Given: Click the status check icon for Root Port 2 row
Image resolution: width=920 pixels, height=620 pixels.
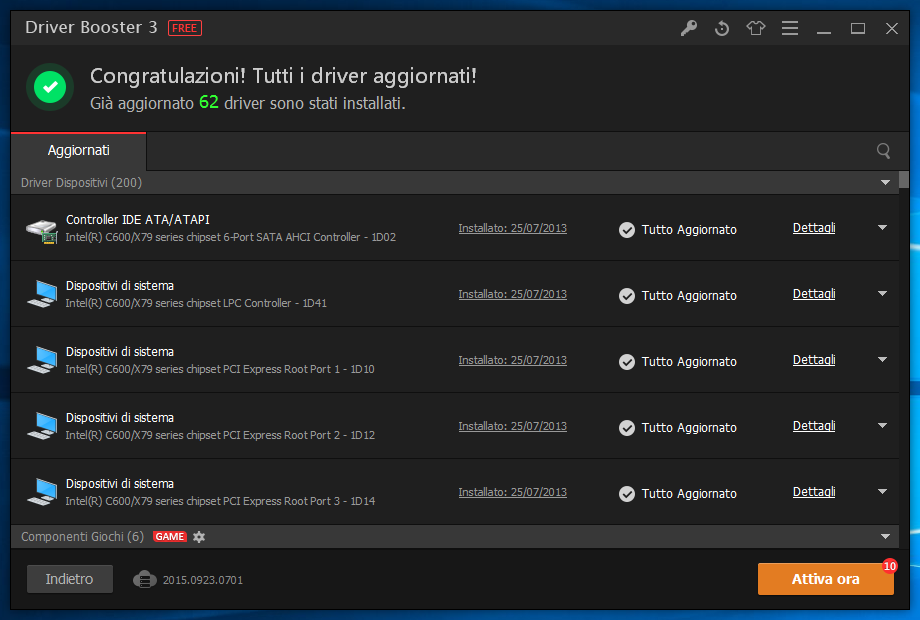Looking at the screenshot, I should pyautogui.click(x=627, y=428).
